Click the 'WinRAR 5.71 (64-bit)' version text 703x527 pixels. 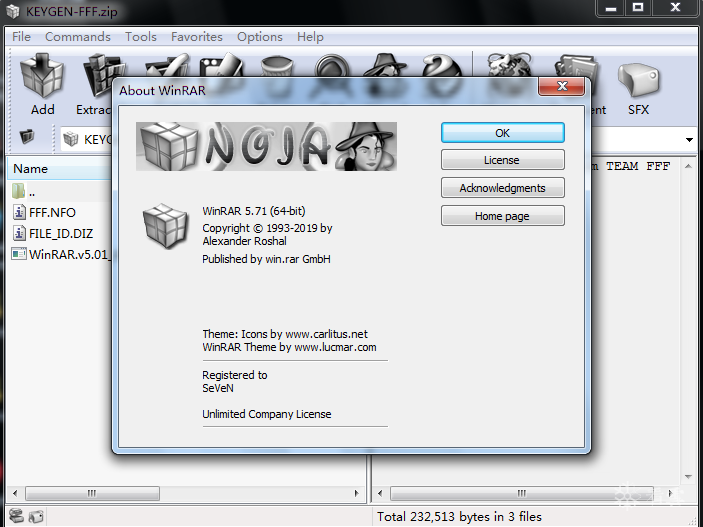[254, 211]
